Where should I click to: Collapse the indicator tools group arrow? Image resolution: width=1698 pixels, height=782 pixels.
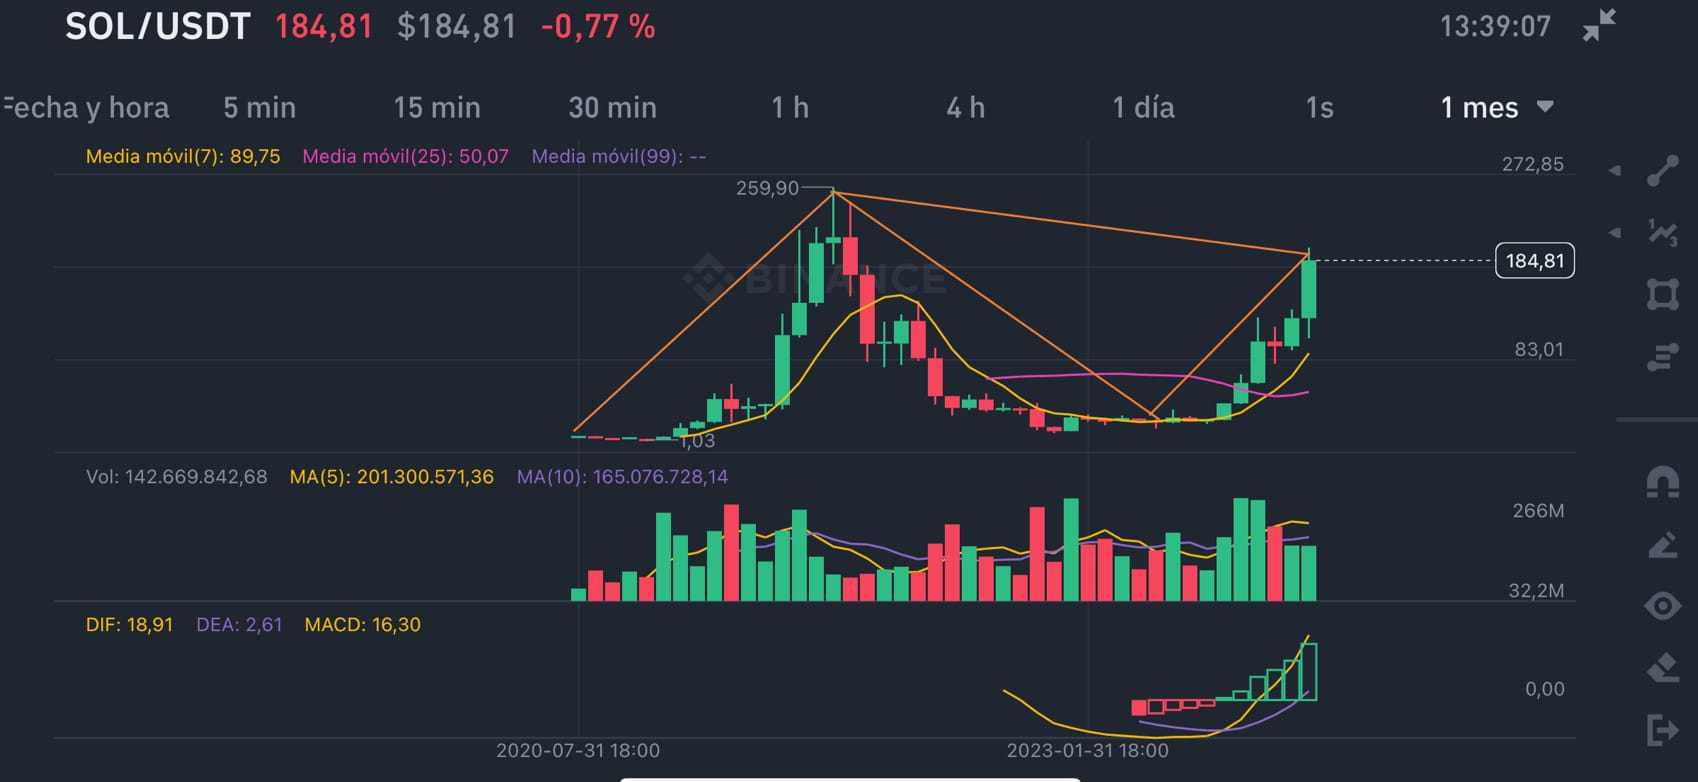pyautogui.click(x=1614, y=231)
